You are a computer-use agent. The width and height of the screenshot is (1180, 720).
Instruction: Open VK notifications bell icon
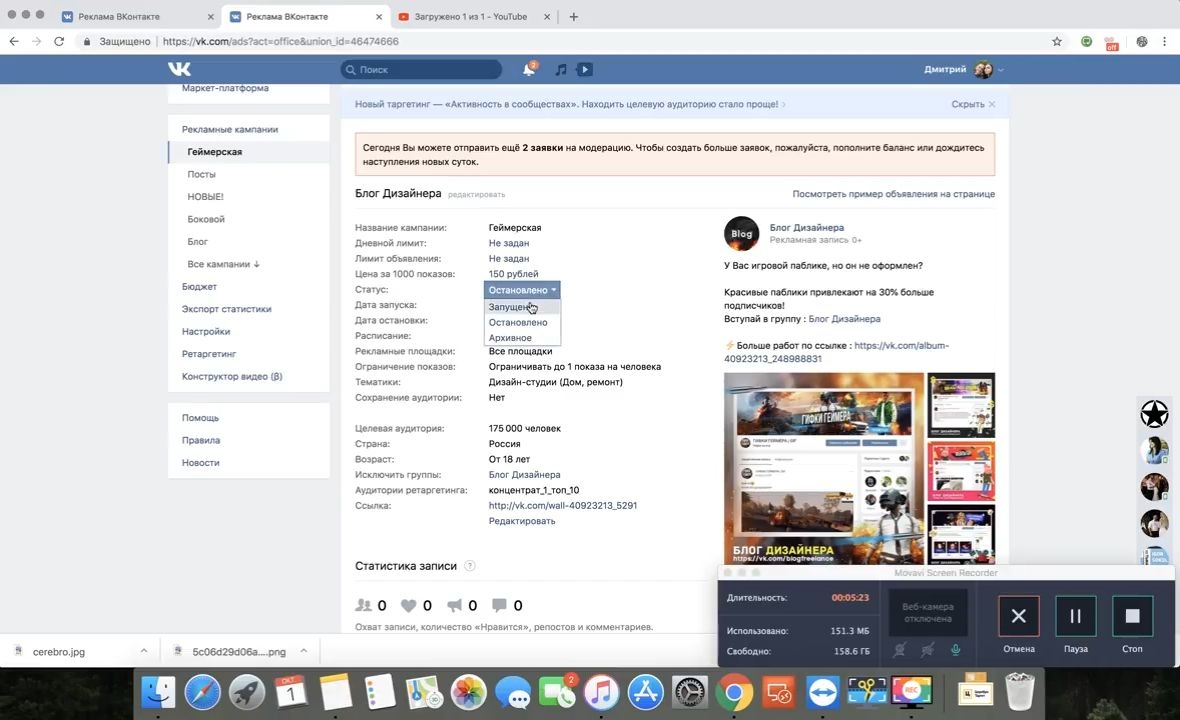(529, 69)
